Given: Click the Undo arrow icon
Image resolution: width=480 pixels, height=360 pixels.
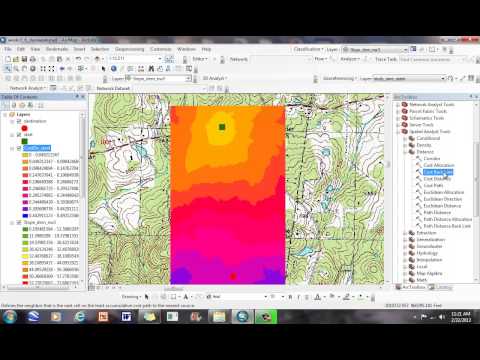Looking at the screenshot, I should point(78,59).
